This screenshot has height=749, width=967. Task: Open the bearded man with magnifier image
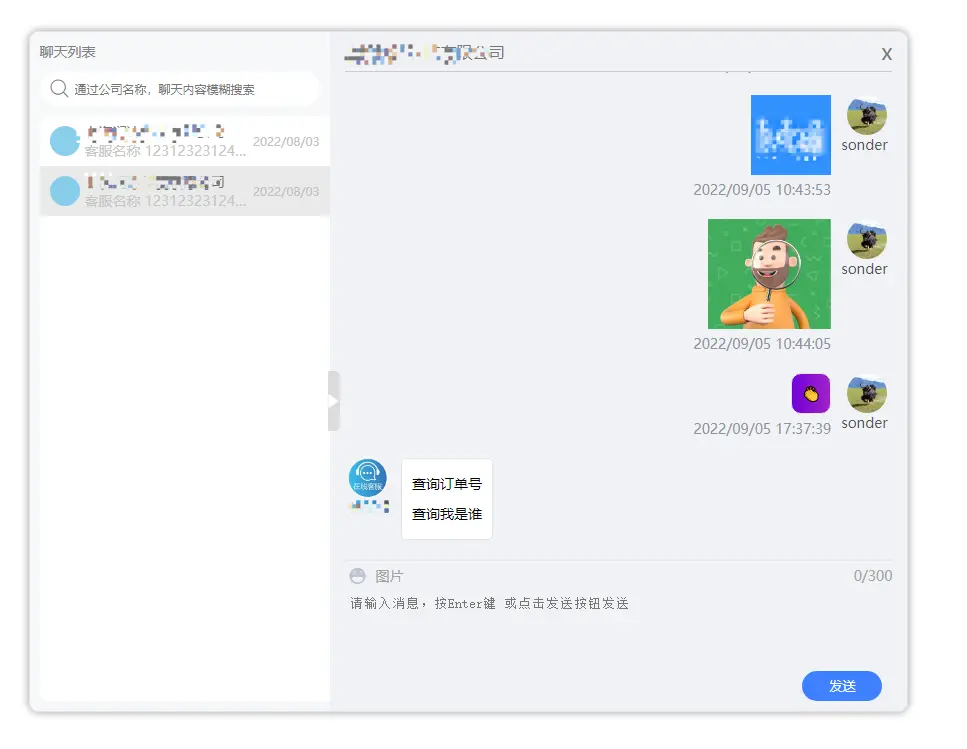click(769, 274)
